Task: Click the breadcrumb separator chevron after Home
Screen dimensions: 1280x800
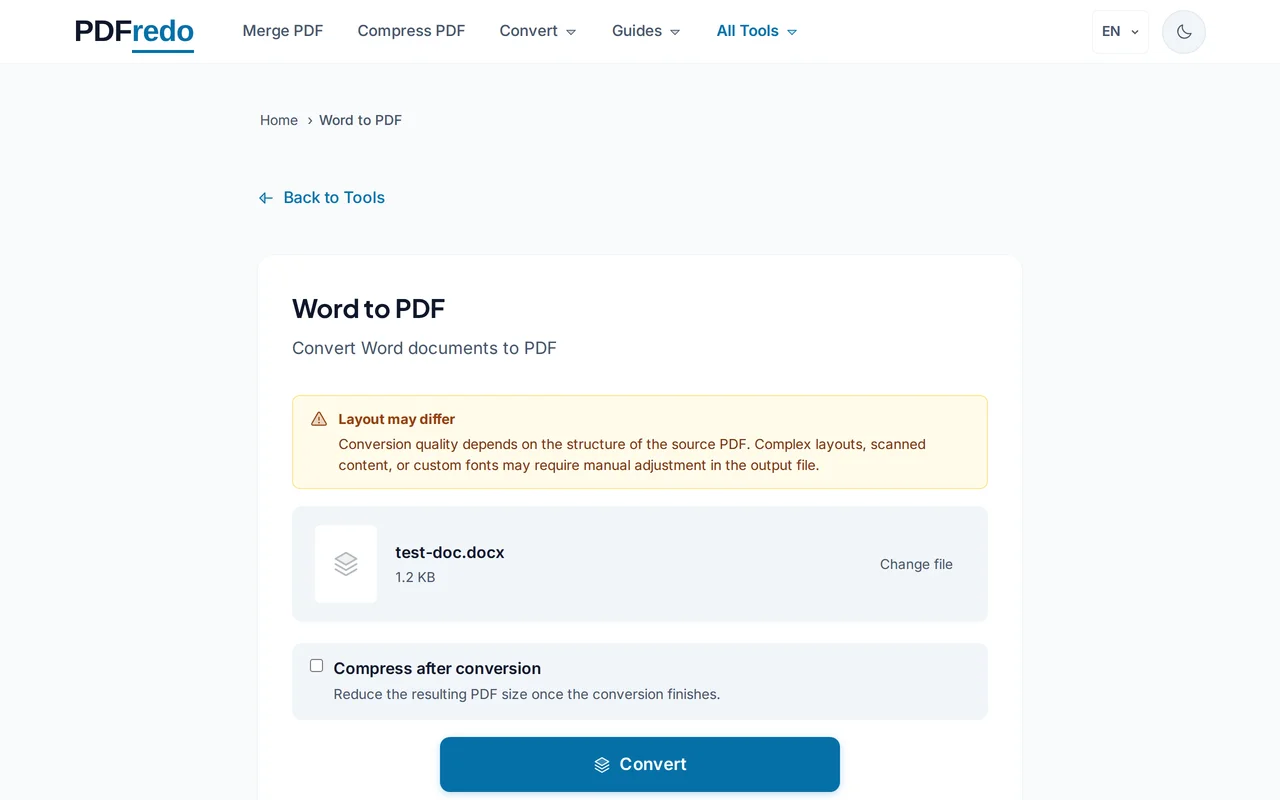Action: 309,120
